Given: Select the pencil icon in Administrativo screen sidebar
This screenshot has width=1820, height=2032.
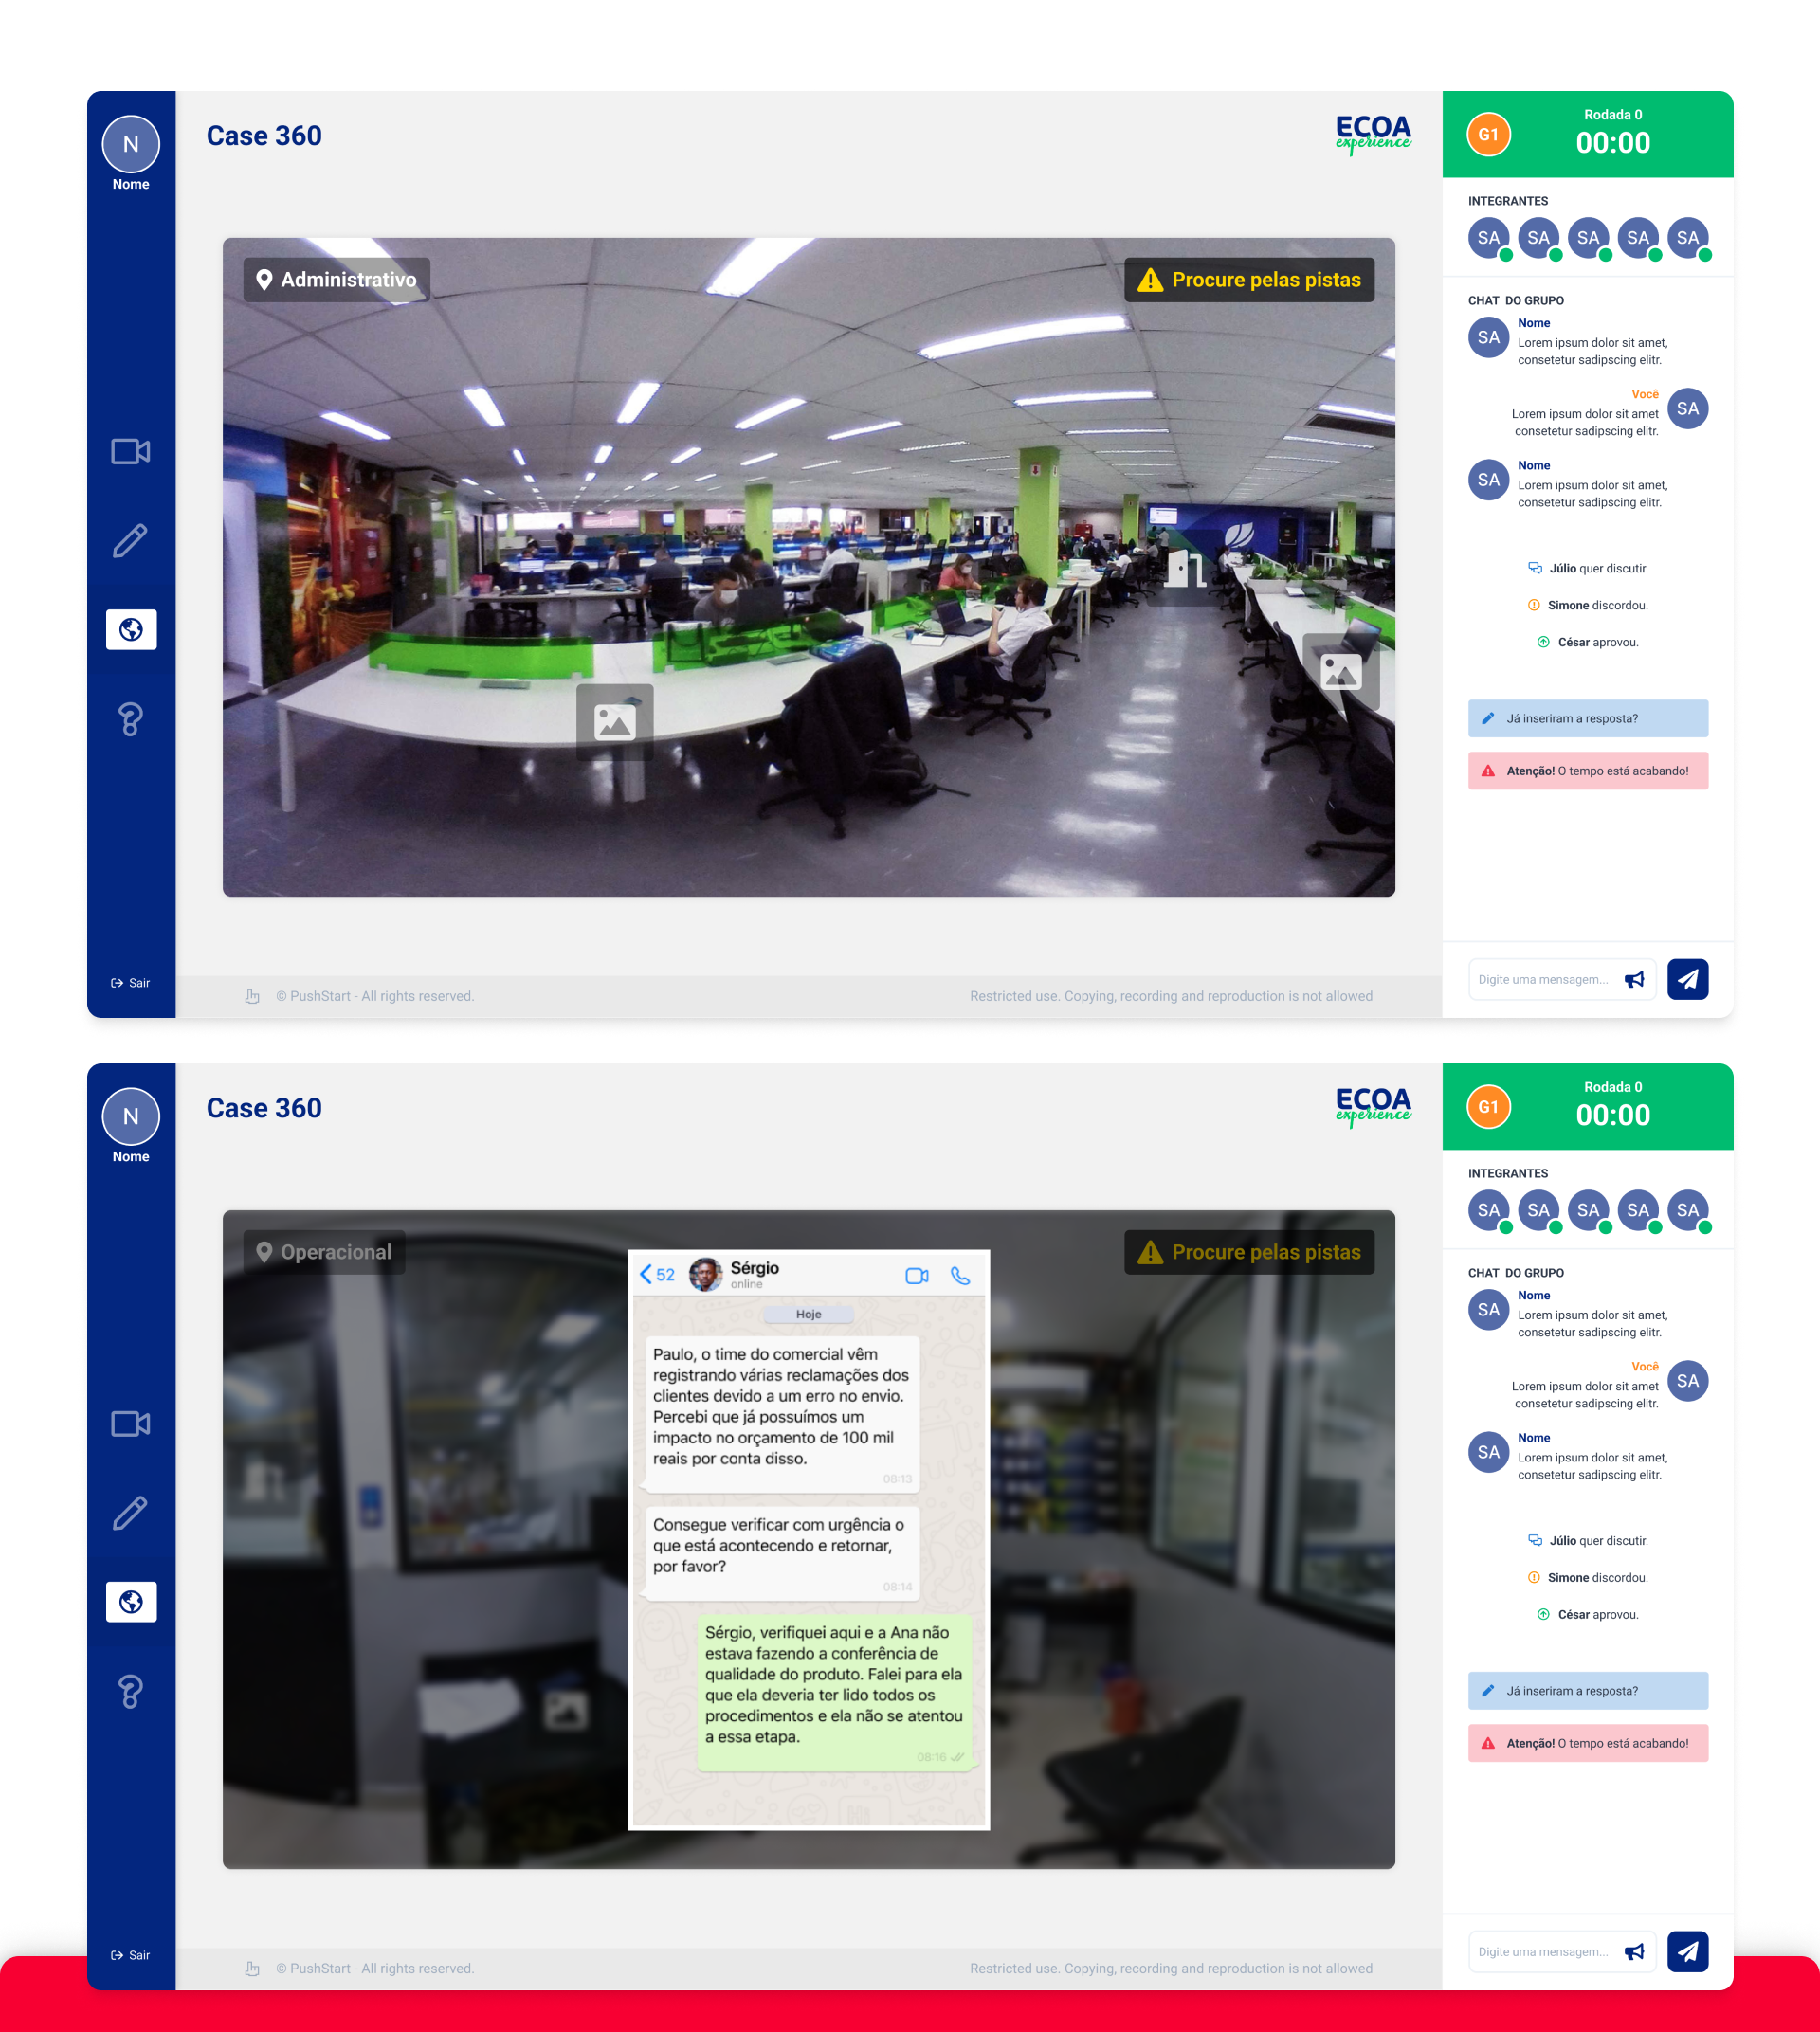Looking at the screenshot, I should coord(131,541).
